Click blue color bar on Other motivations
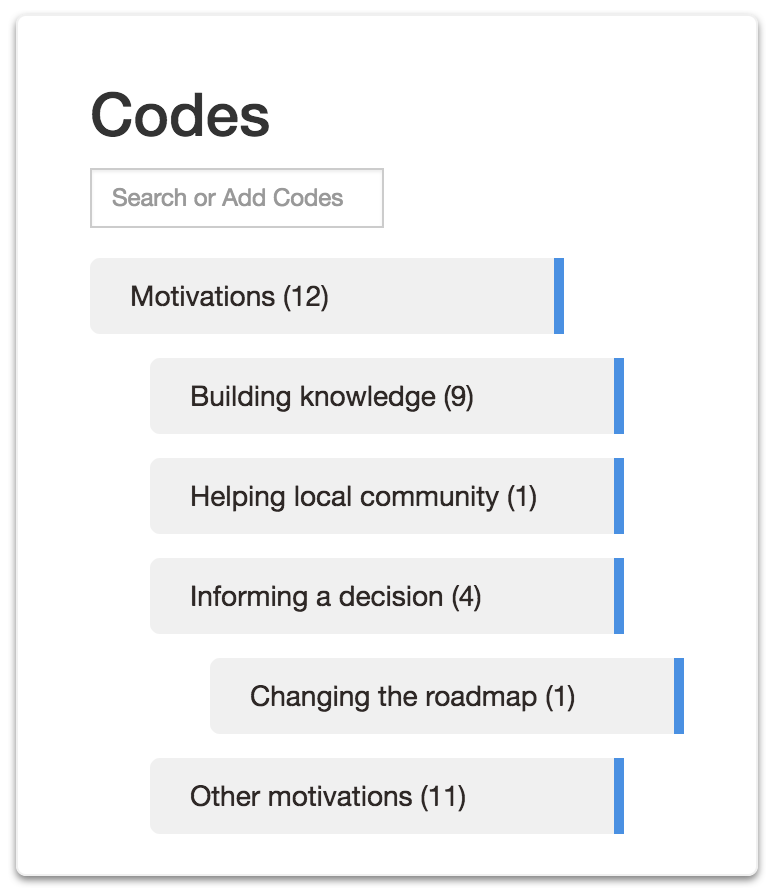 pyautogui.click(x=619, y=796)
